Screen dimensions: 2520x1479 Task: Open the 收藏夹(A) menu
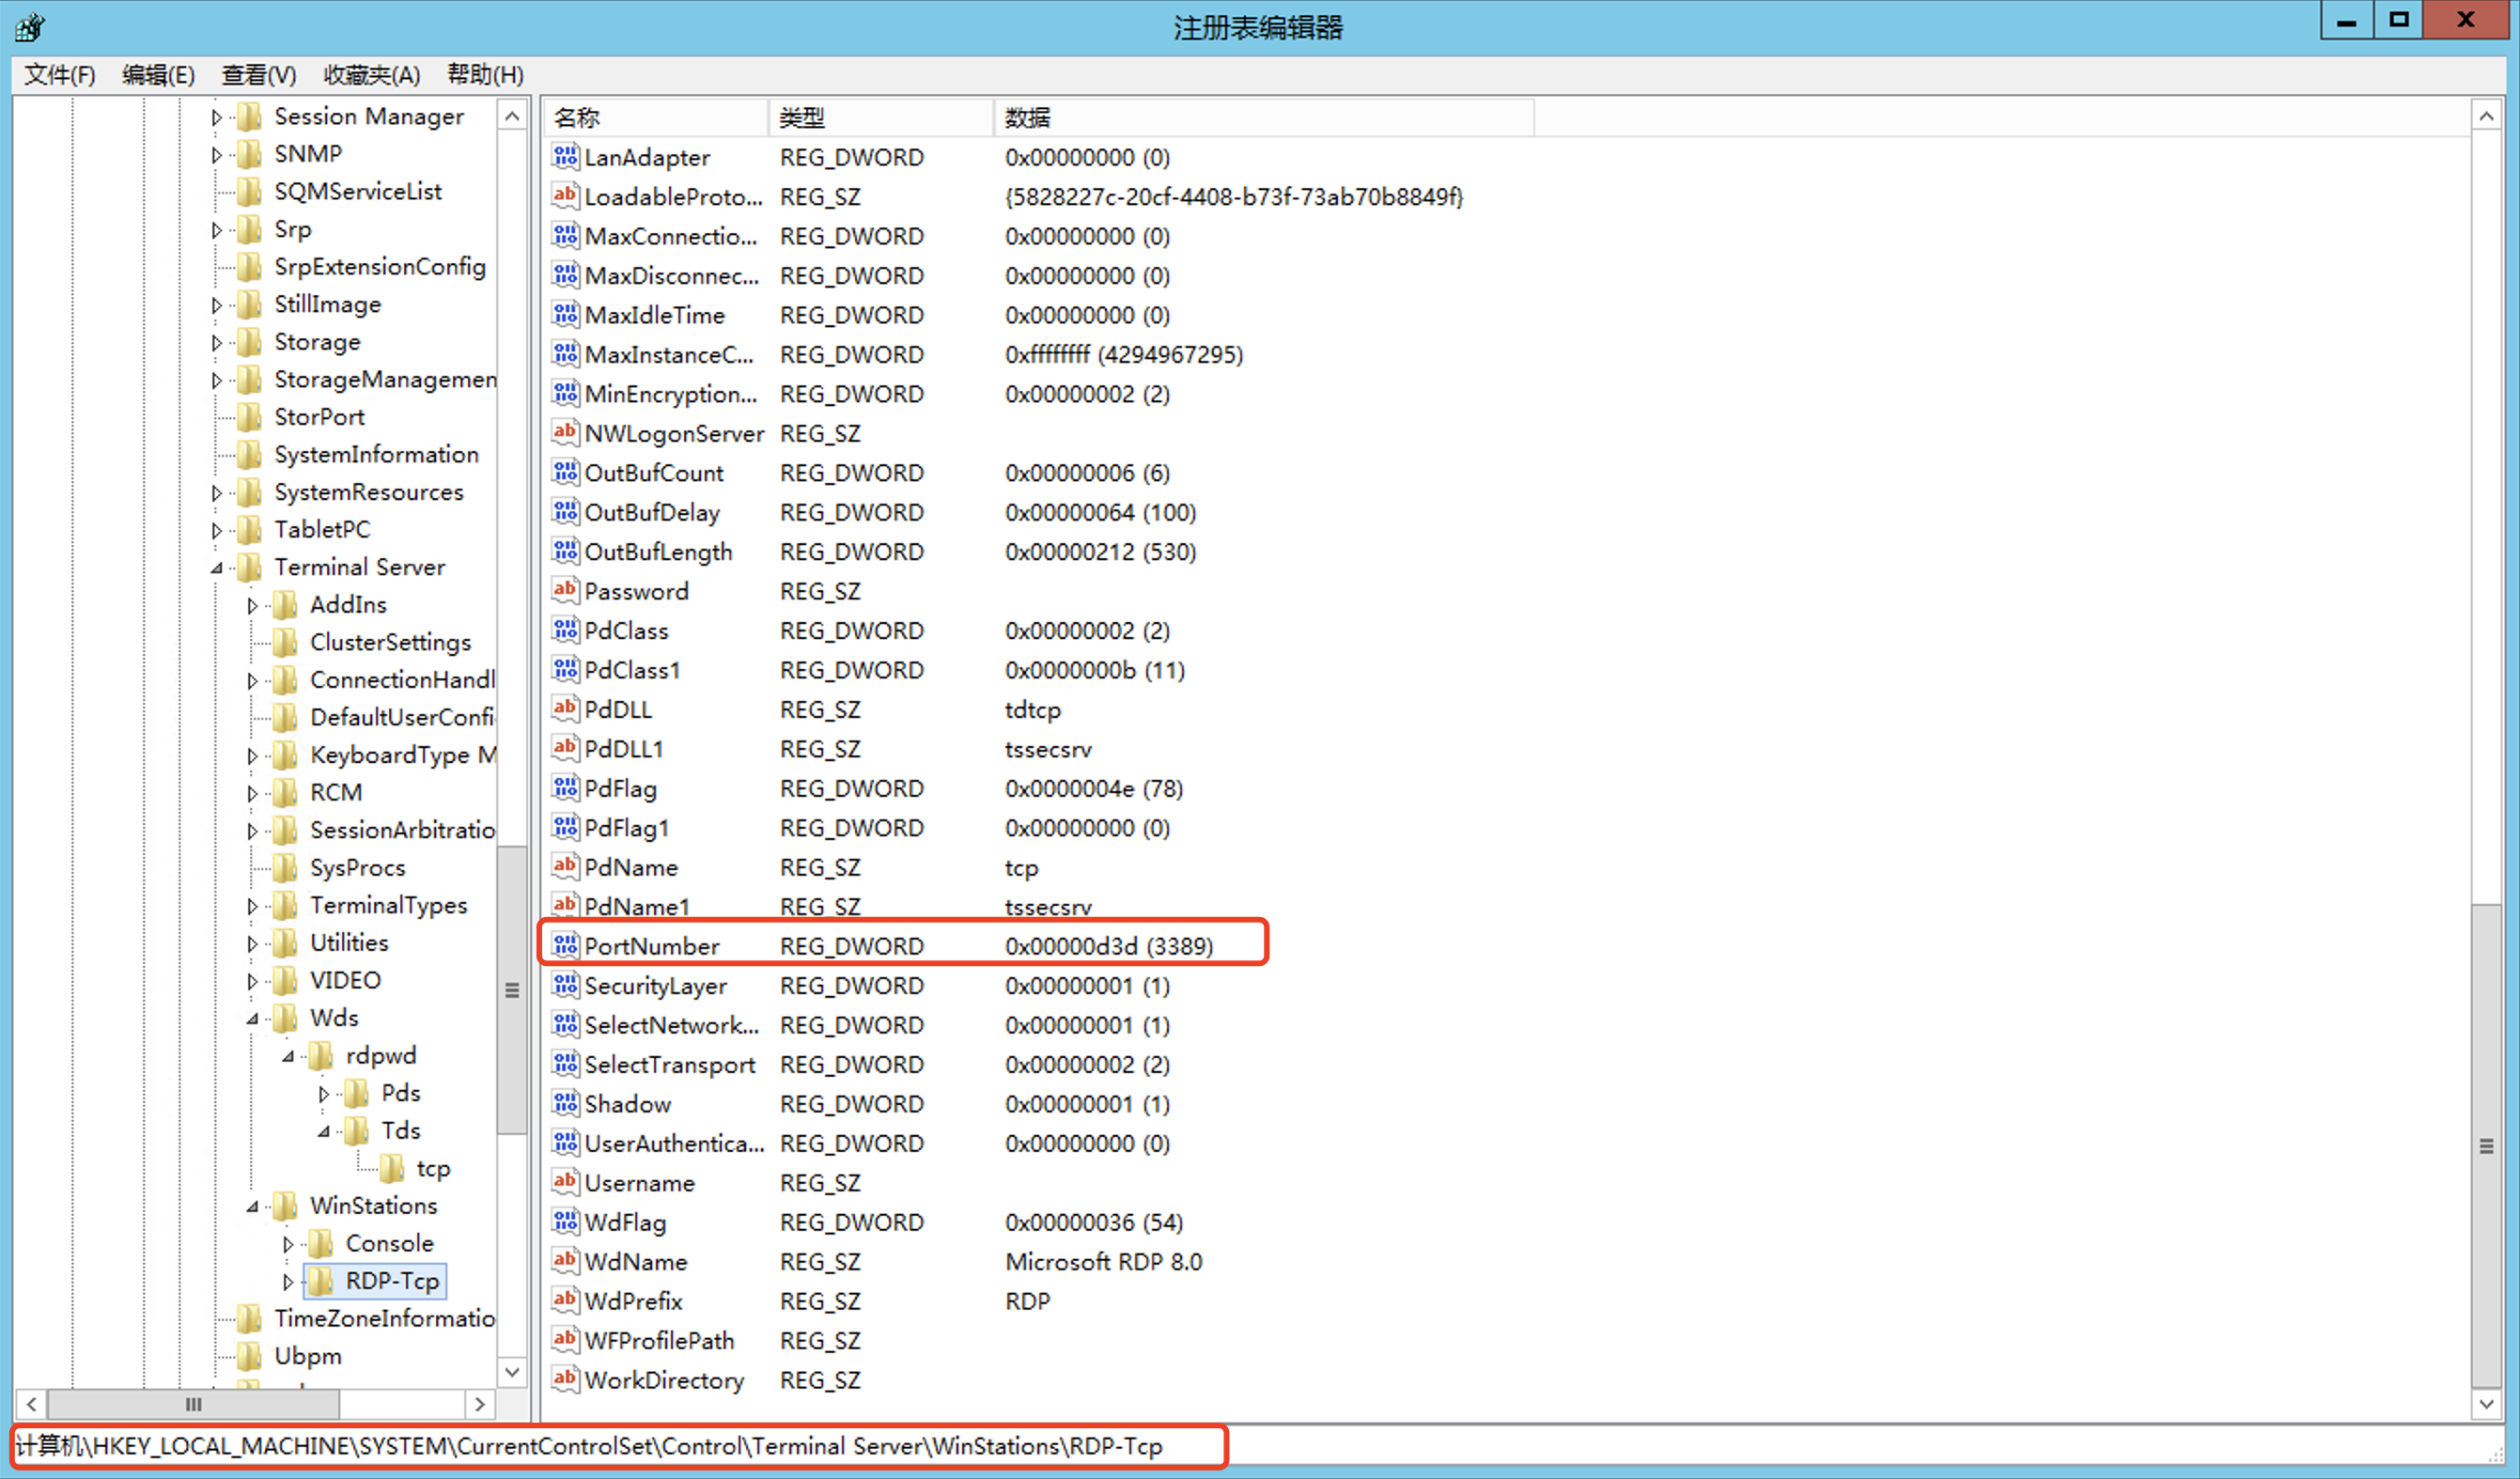point(372,75)
